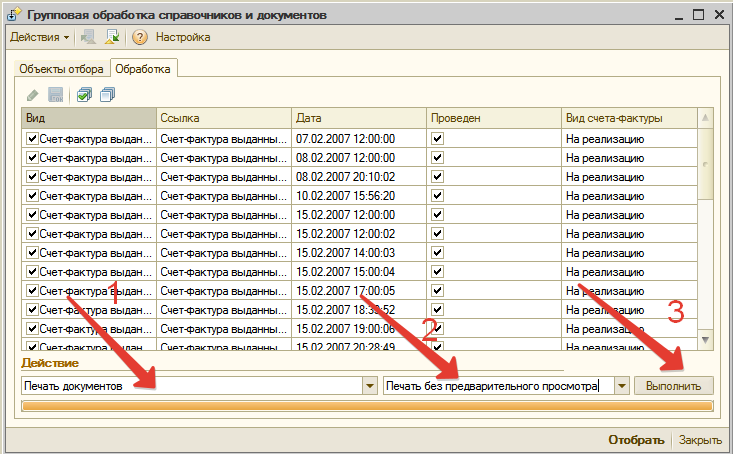Toggle the Проведен checkbox for row 15.02.2007 14:00:03
733x454 pixels.
coord(437,253)
